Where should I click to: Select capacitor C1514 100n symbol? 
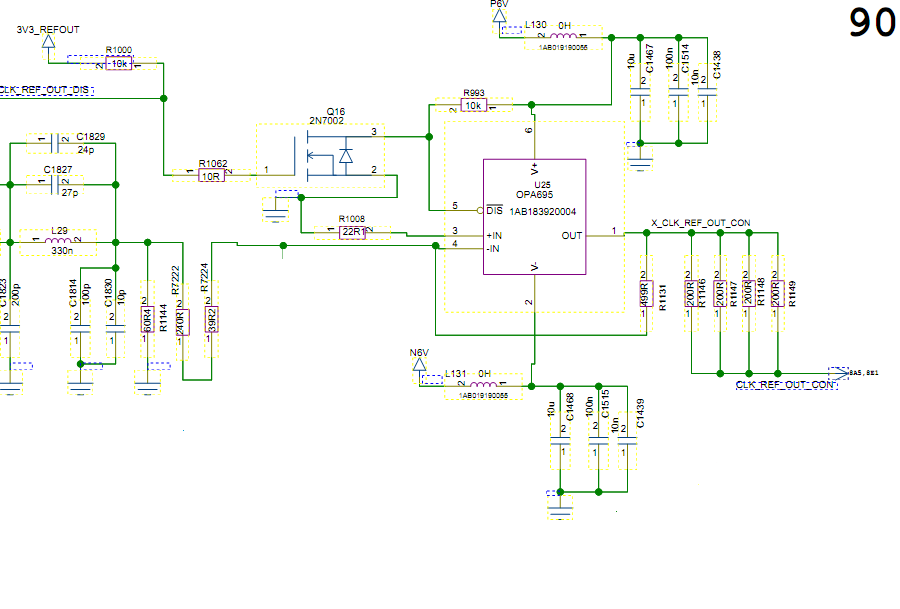[x=678, y=92]
